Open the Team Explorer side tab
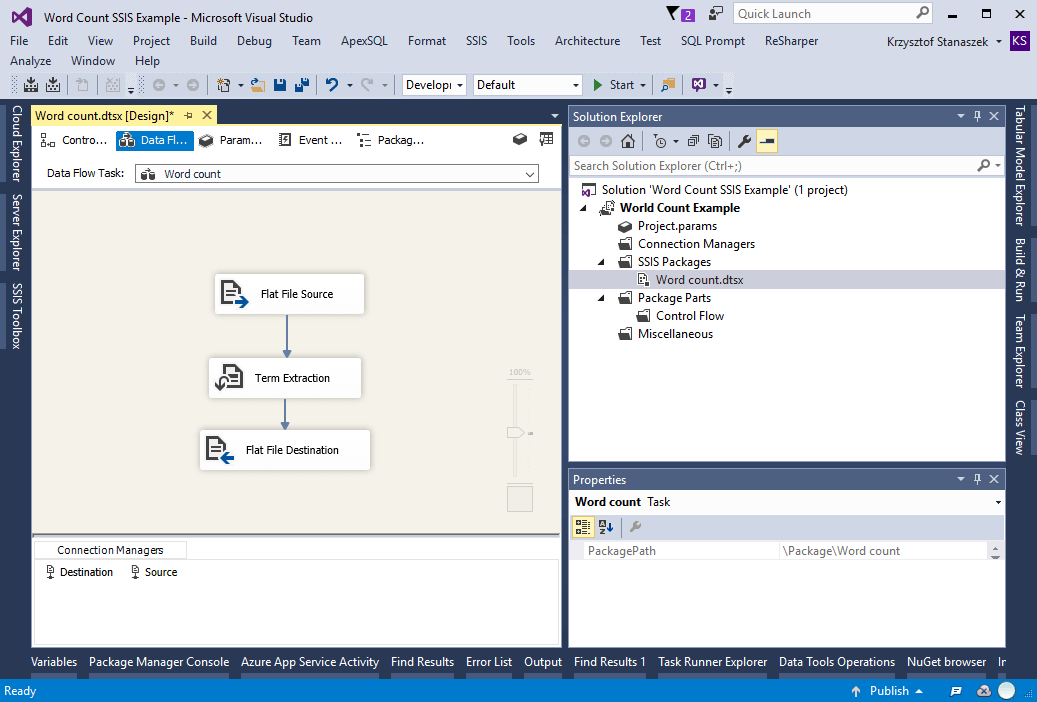Image resolution: width=1037 pixels, height=702 pixels. [1020, 351]
